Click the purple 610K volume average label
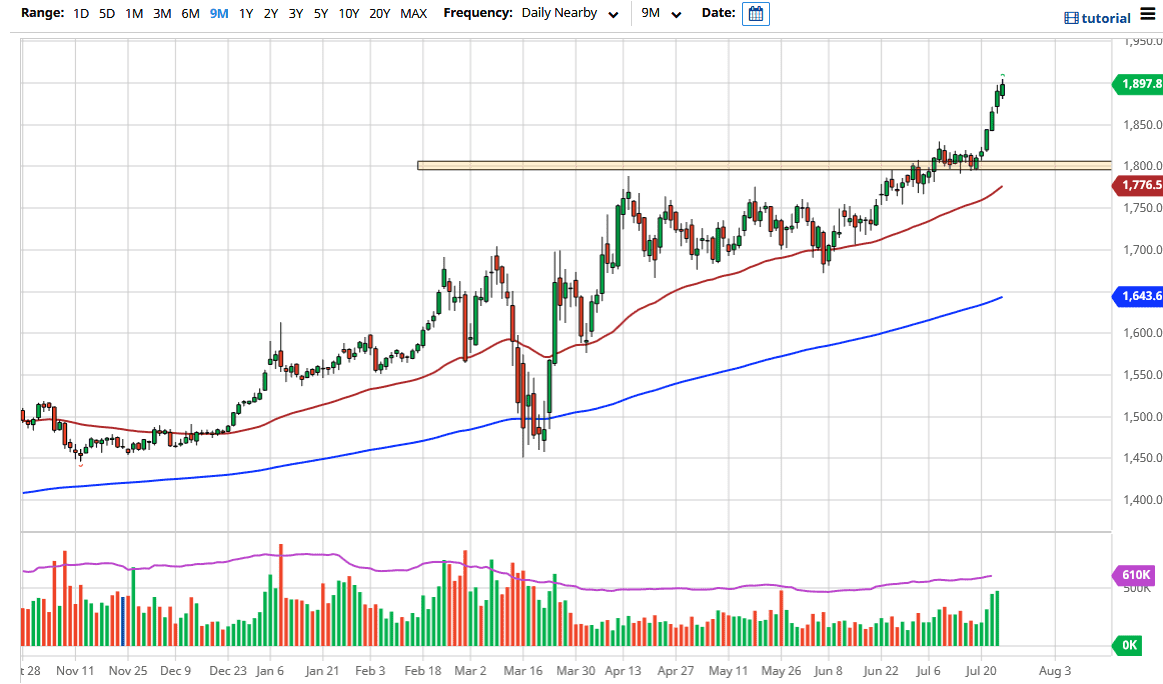1163x684 pixels. click(x=1133, y=575)
